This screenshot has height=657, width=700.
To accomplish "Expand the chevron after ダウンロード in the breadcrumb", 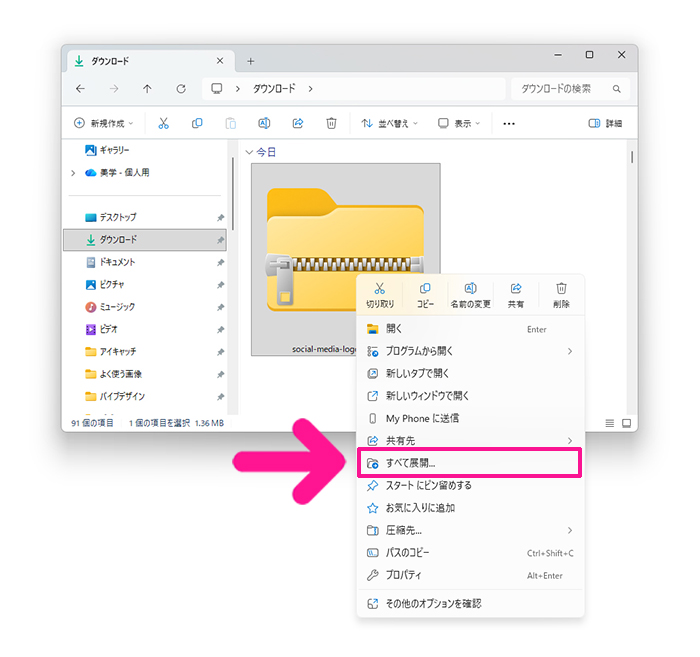I will pyautogui.click(x=310, y=89).
